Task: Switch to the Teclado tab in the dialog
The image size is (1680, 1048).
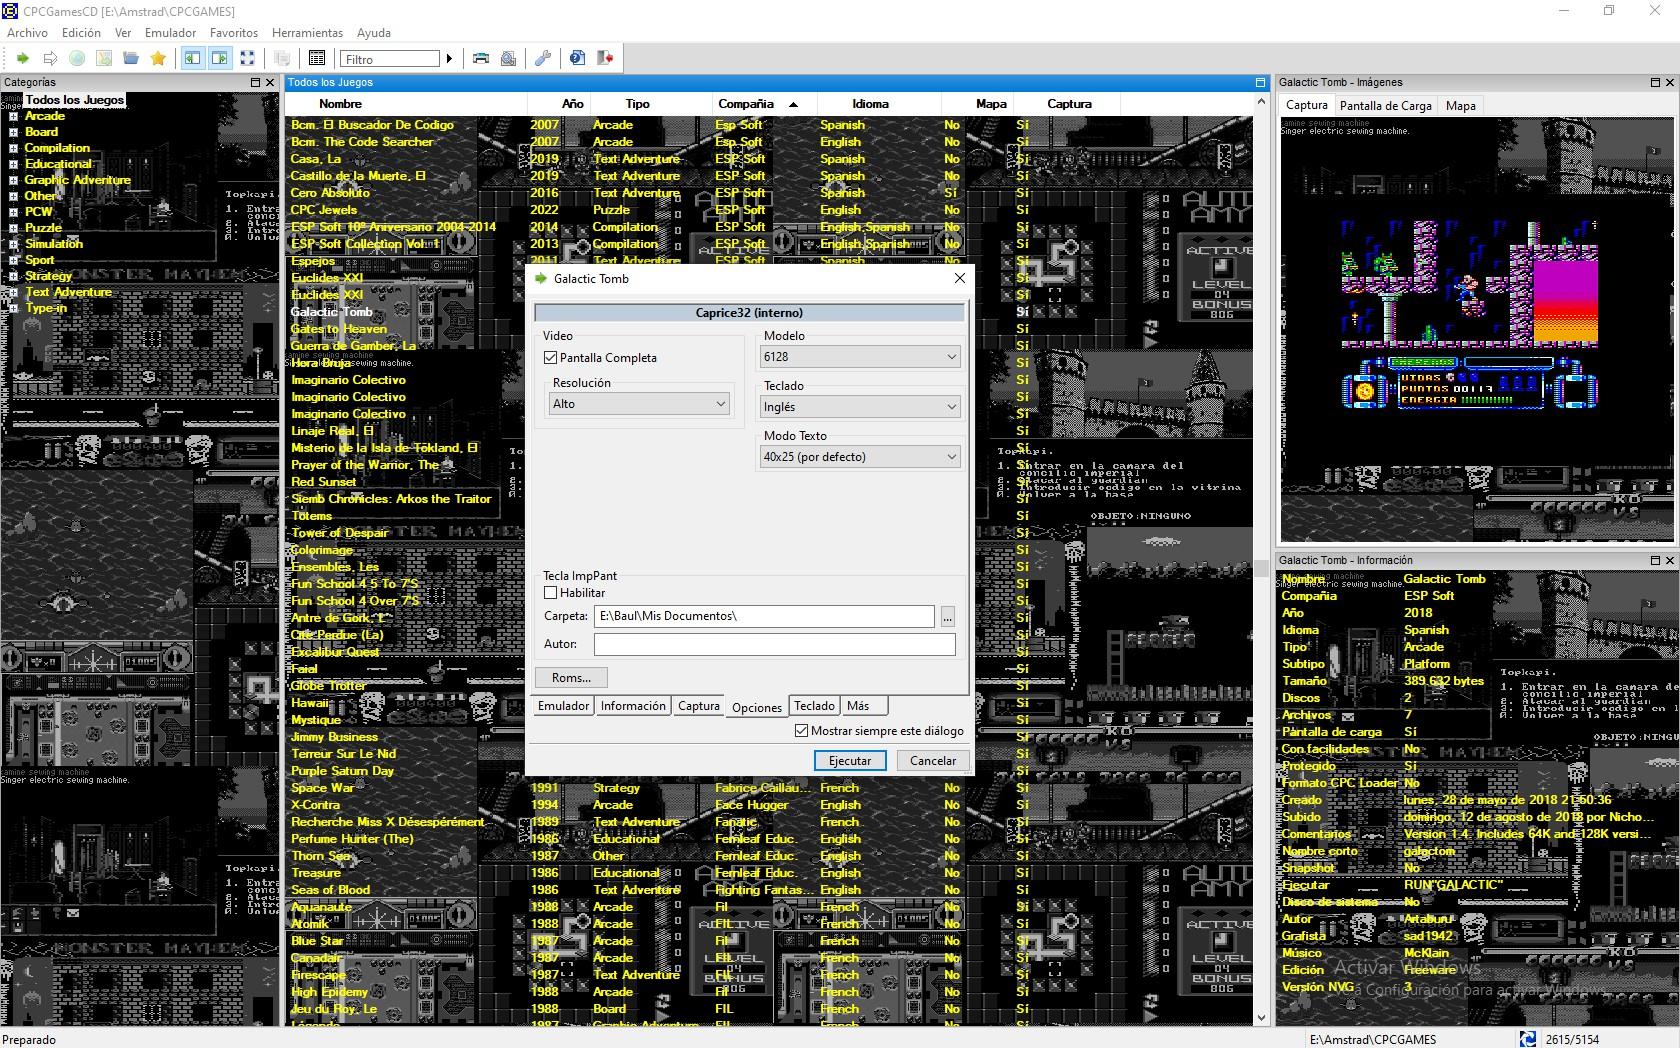Action: tap(814, 706)
